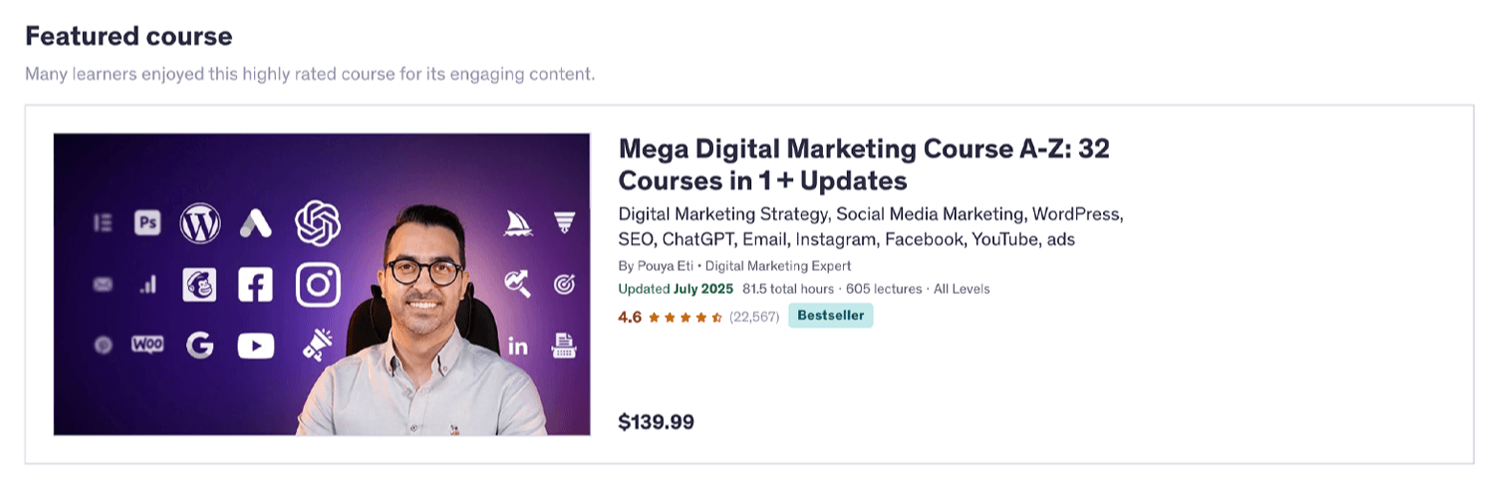
Task: Click the Mailchimp monkey icon
Action: point(200,285)
